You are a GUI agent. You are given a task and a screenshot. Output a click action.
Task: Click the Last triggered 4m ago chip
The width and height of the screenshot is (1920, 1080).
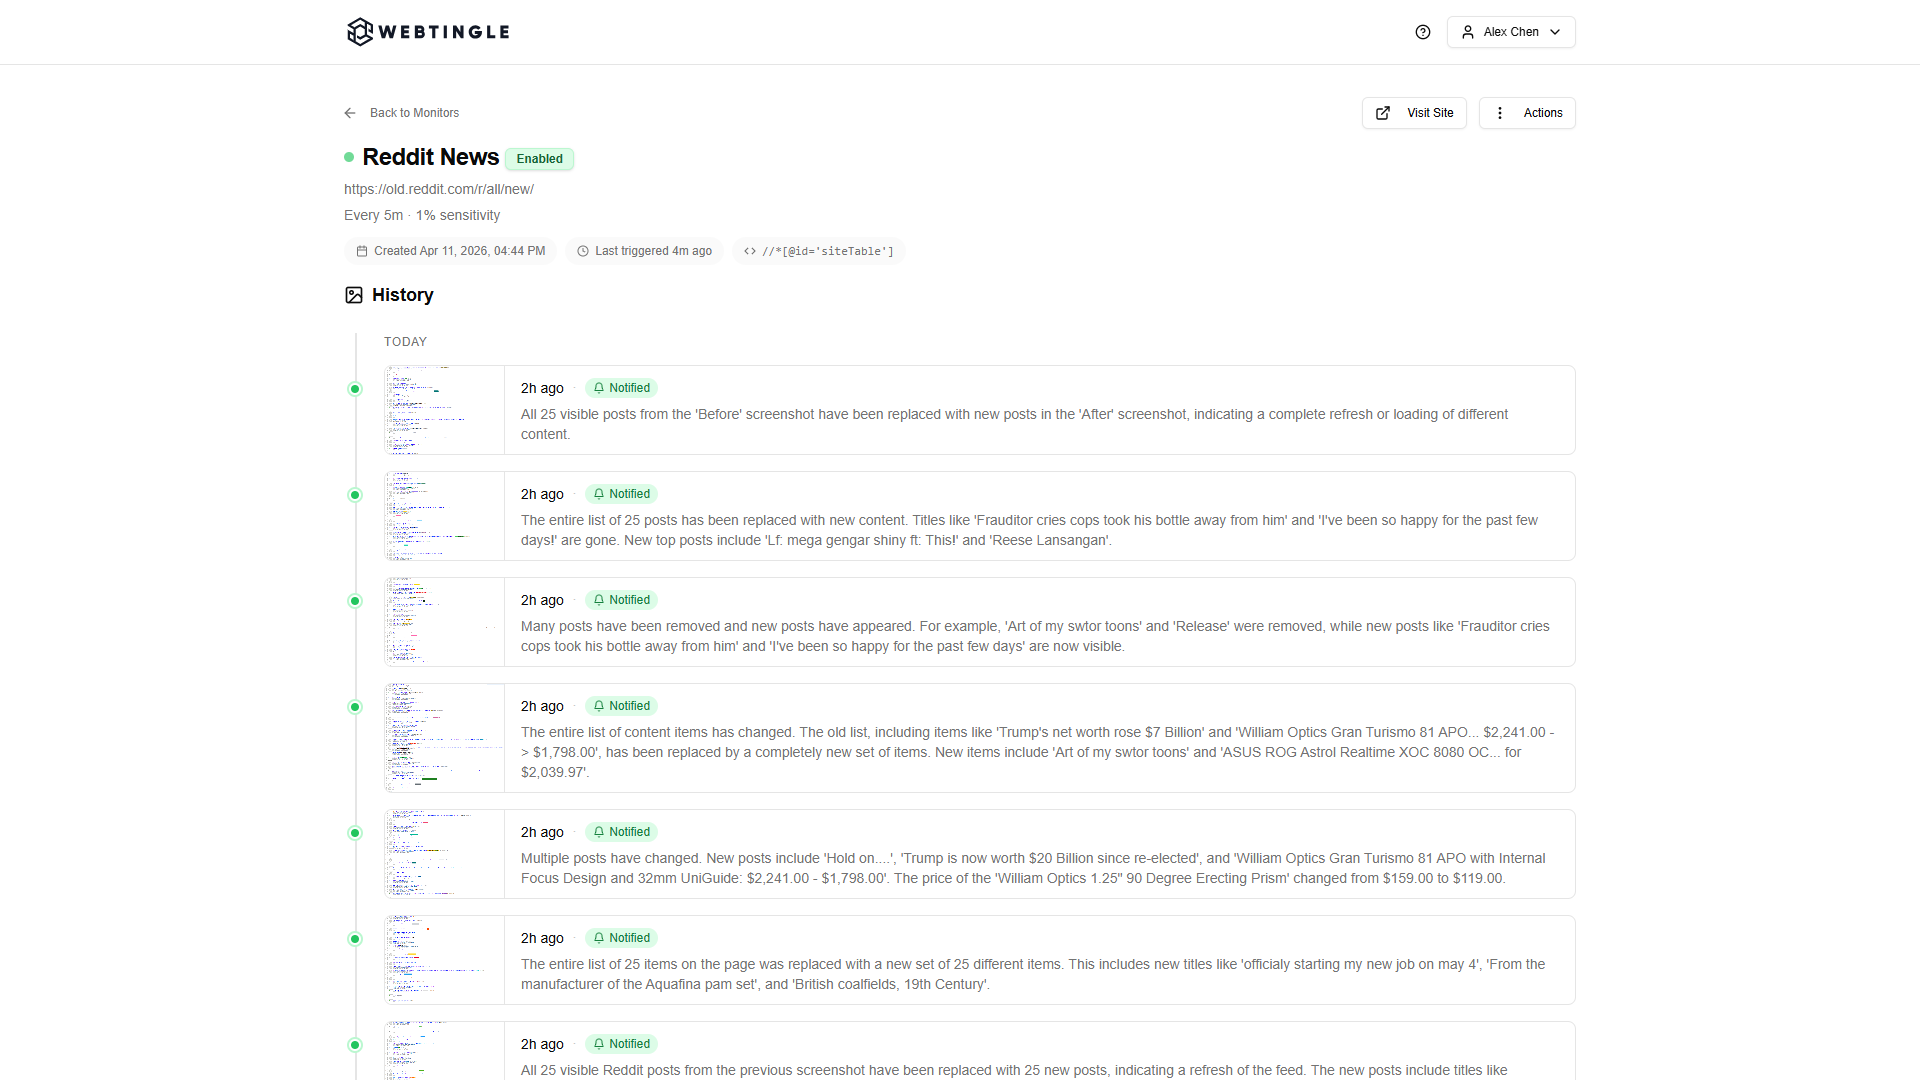pos(644,251)
